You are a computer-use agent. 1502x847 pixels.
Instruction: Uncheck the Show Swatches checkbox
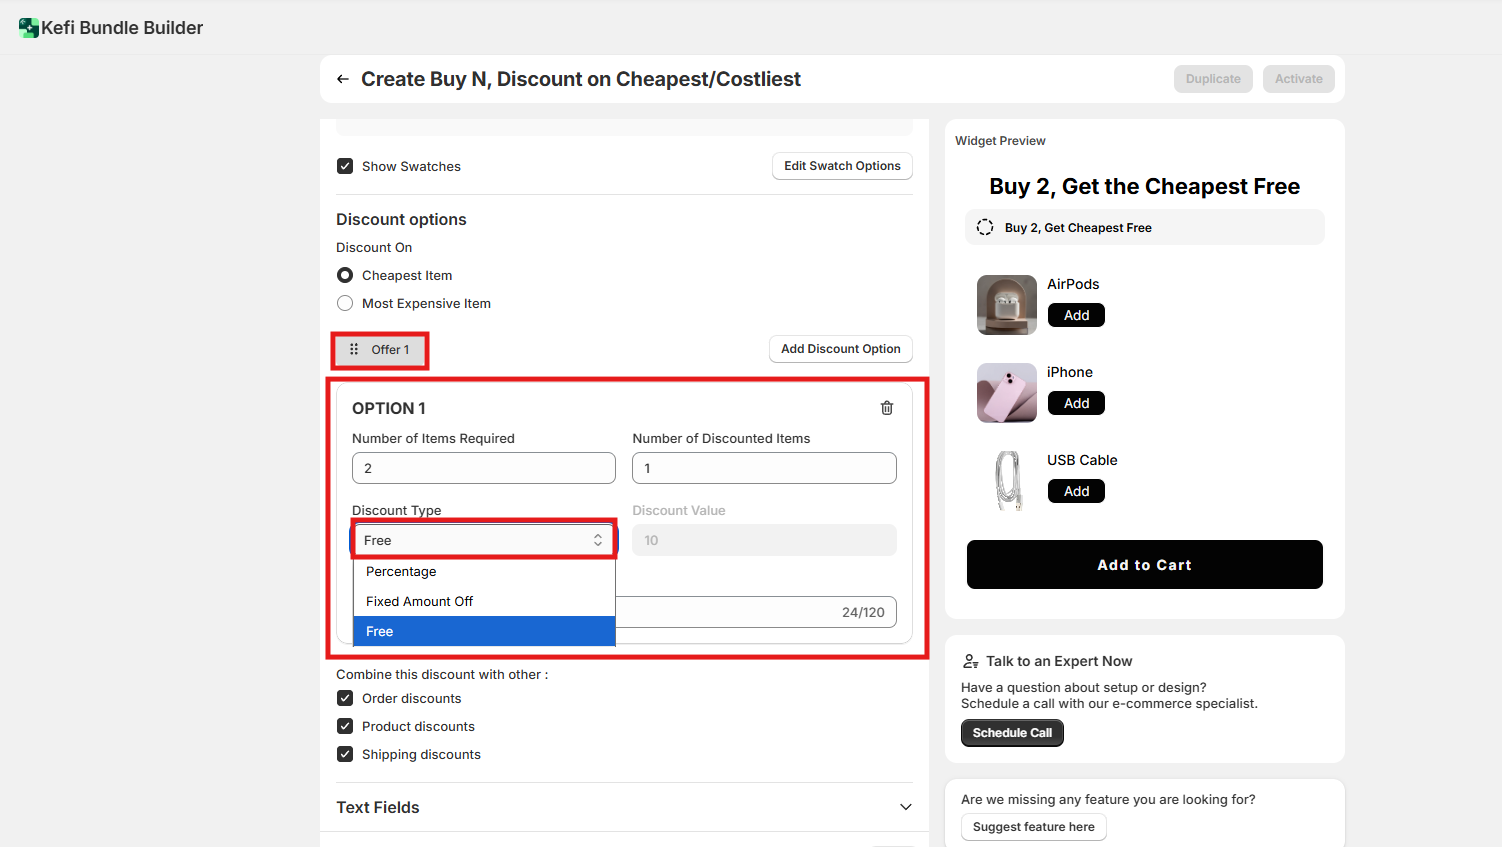pos(345,166)
